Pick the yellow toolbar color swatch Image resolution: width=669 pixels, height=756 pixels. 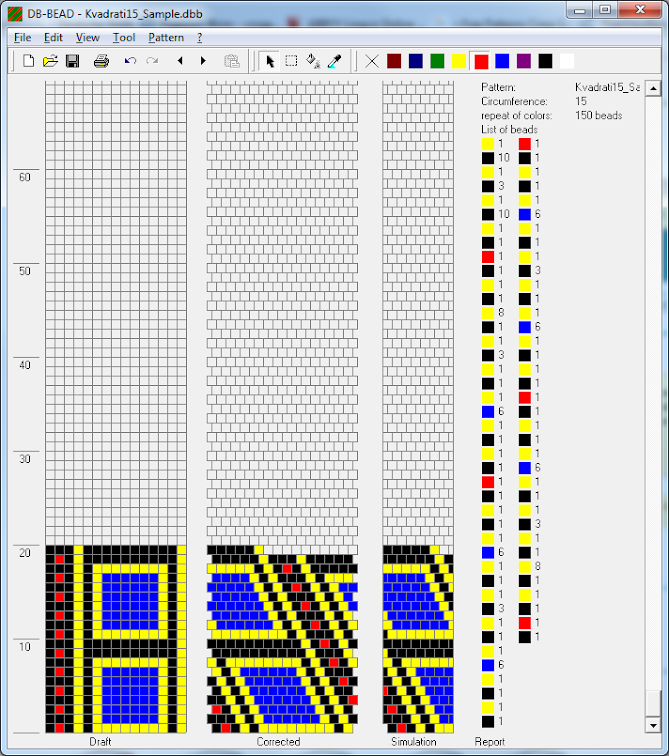pos(459,61)
